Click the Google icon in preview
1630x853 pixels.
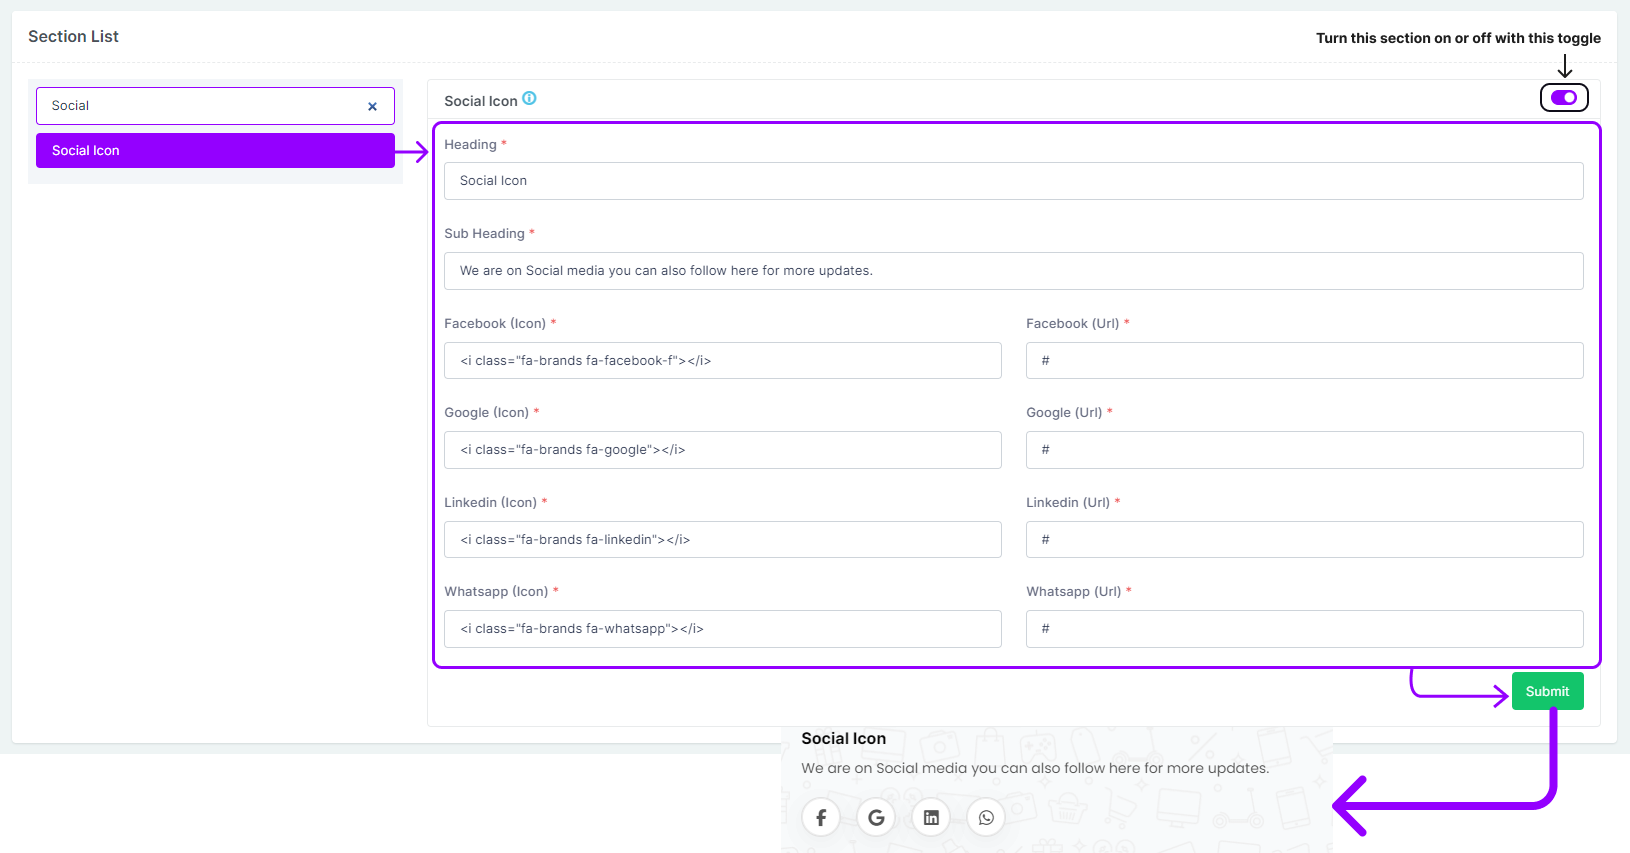[x=876, y=818]
